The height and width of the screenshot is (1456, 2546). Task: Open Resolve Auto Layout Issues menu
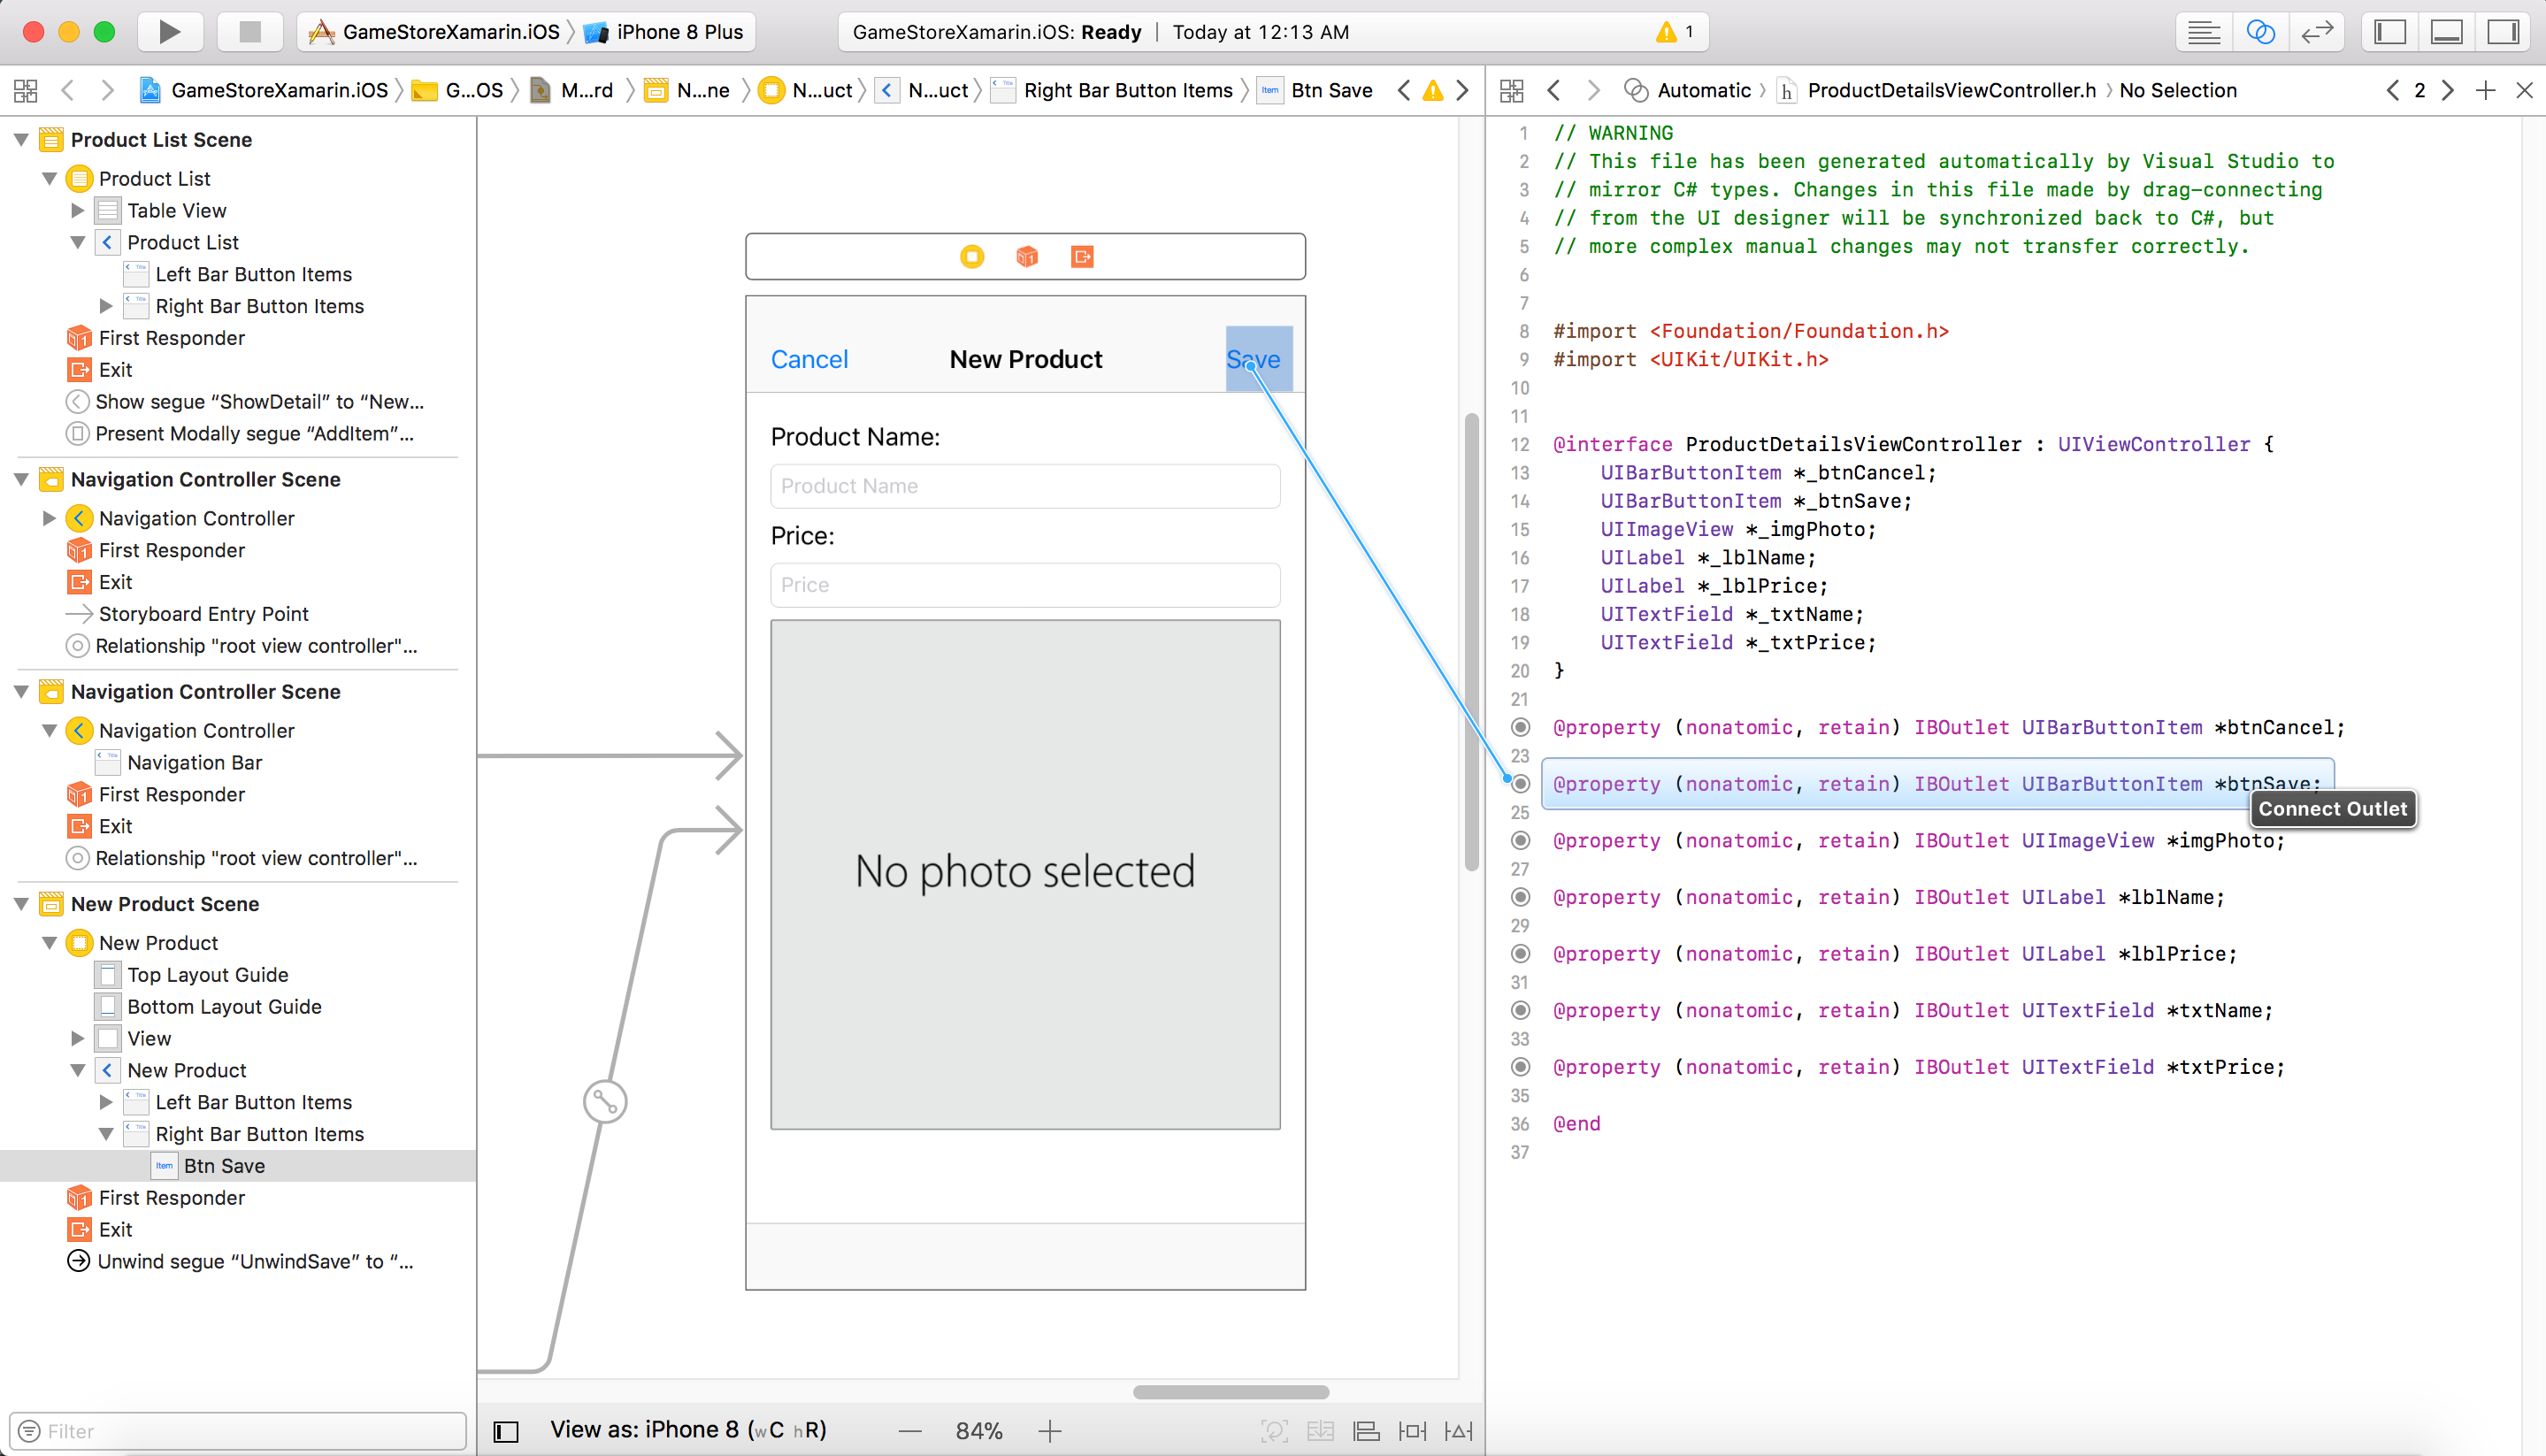tap(1458, 1431)
